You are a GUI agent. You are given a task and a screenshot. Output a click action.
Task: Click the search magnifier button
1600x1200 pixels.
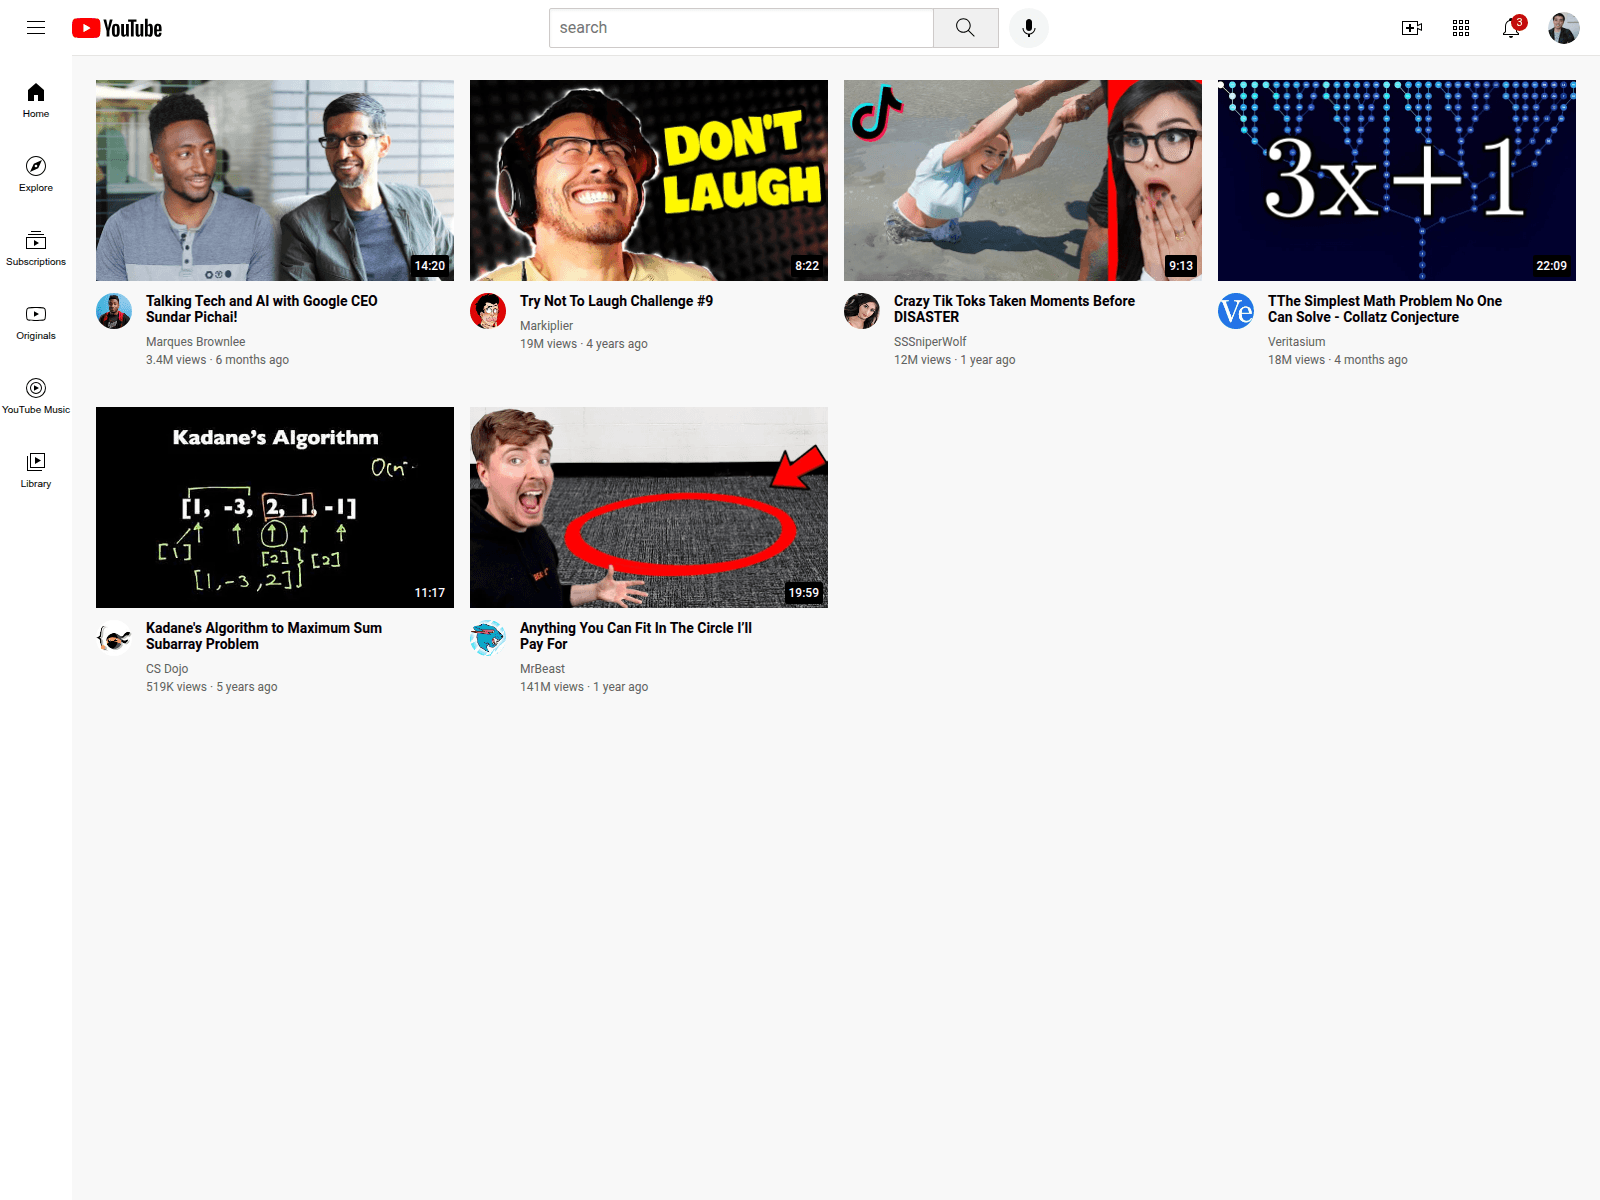(965, 28)
